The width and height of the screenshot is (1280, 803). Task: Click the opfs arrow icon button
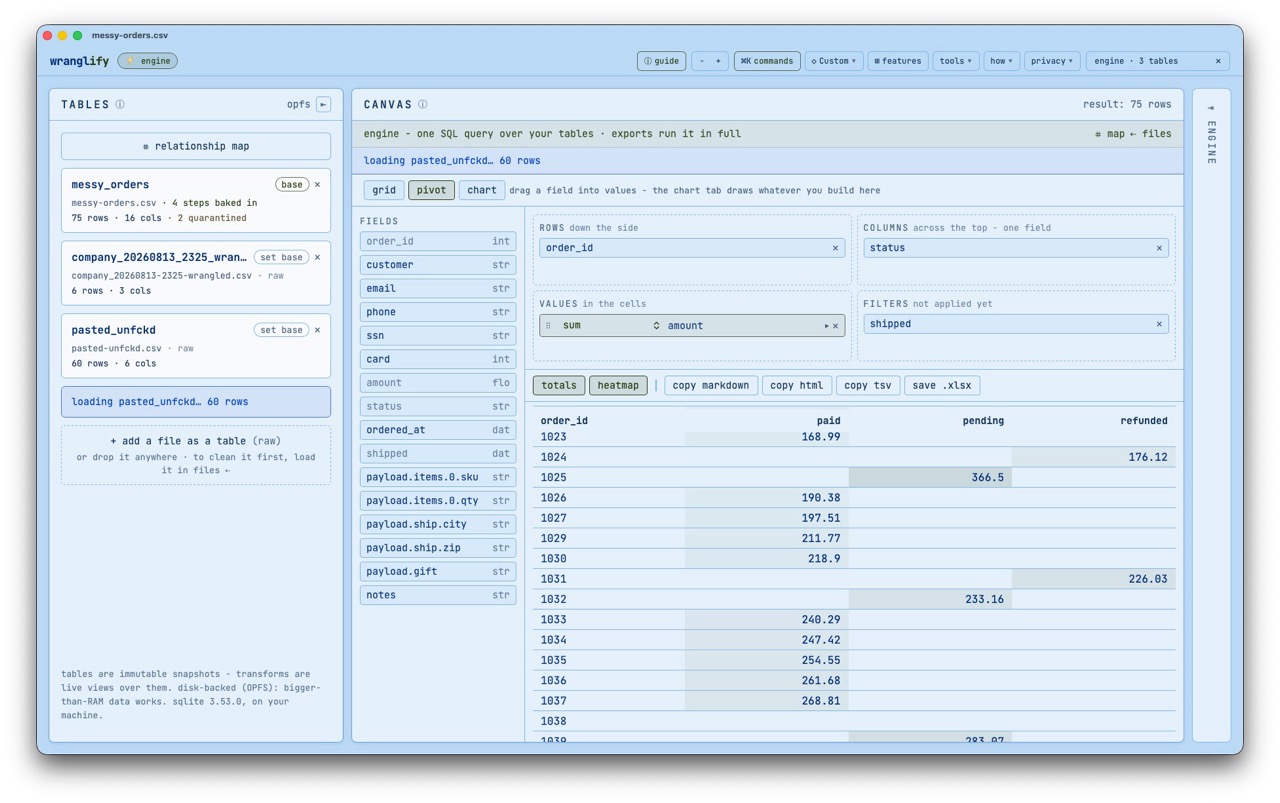click(324, 104)
